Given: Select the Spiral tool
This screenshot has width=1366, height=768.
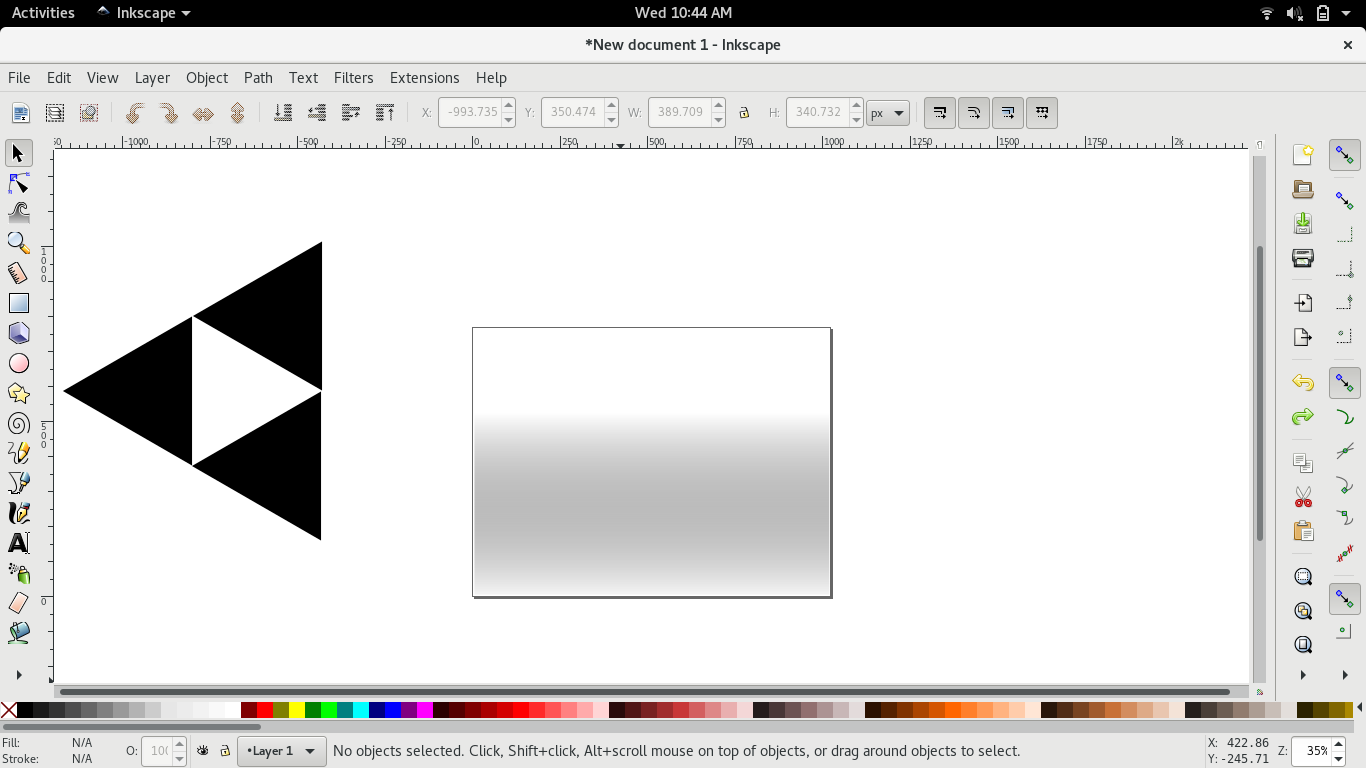Looking at the screenshot, I should tap(19, 422).
